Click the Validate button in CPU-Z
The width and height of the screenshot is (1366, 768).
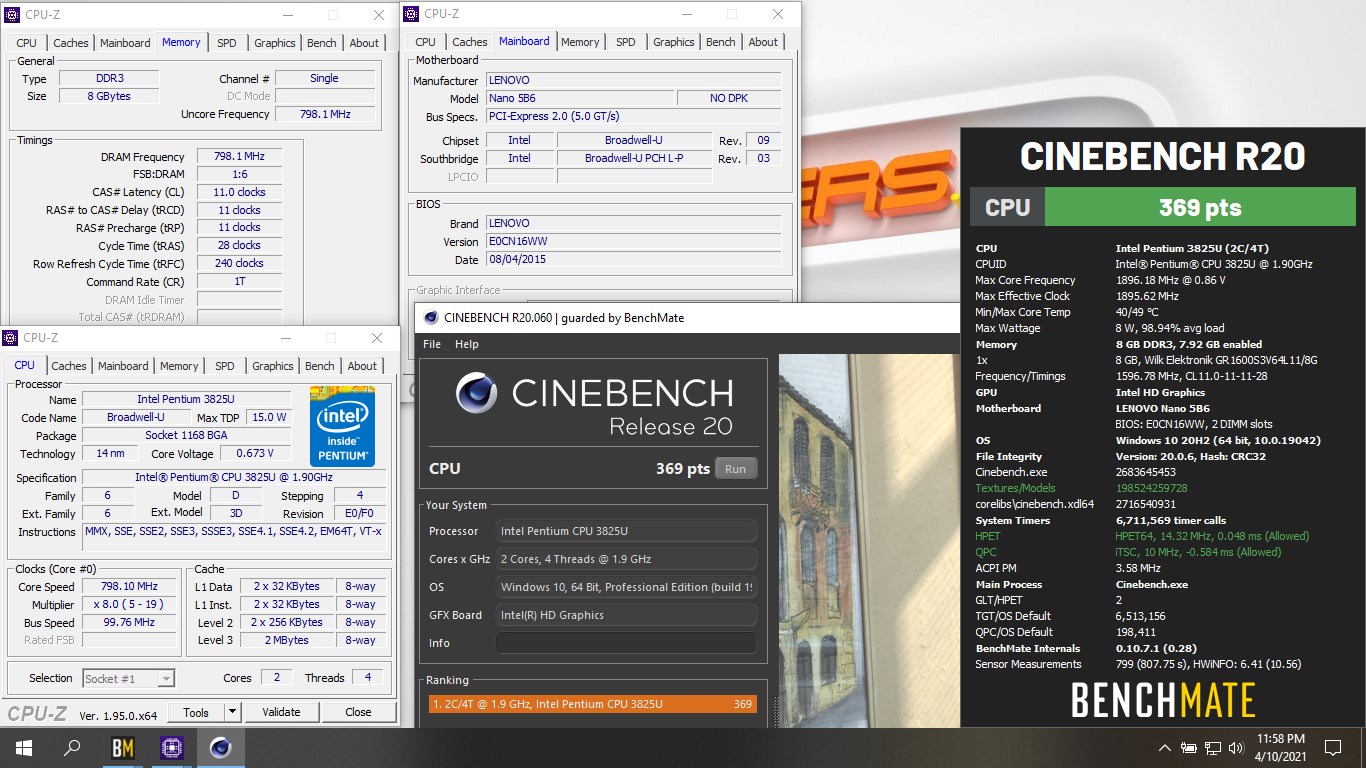[x=281, y=712]
